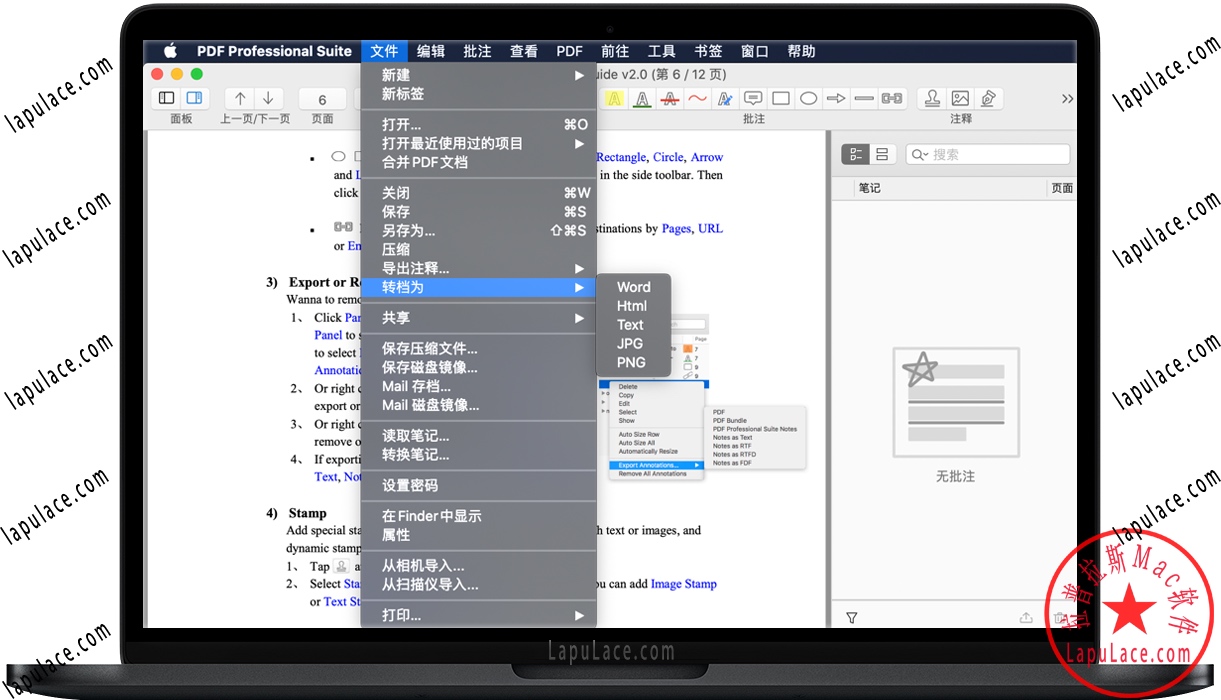The height and width of the screenshot is (700, 1221).
Task: Choose 设置密码 menu item
Action: (x=478, y=485)
